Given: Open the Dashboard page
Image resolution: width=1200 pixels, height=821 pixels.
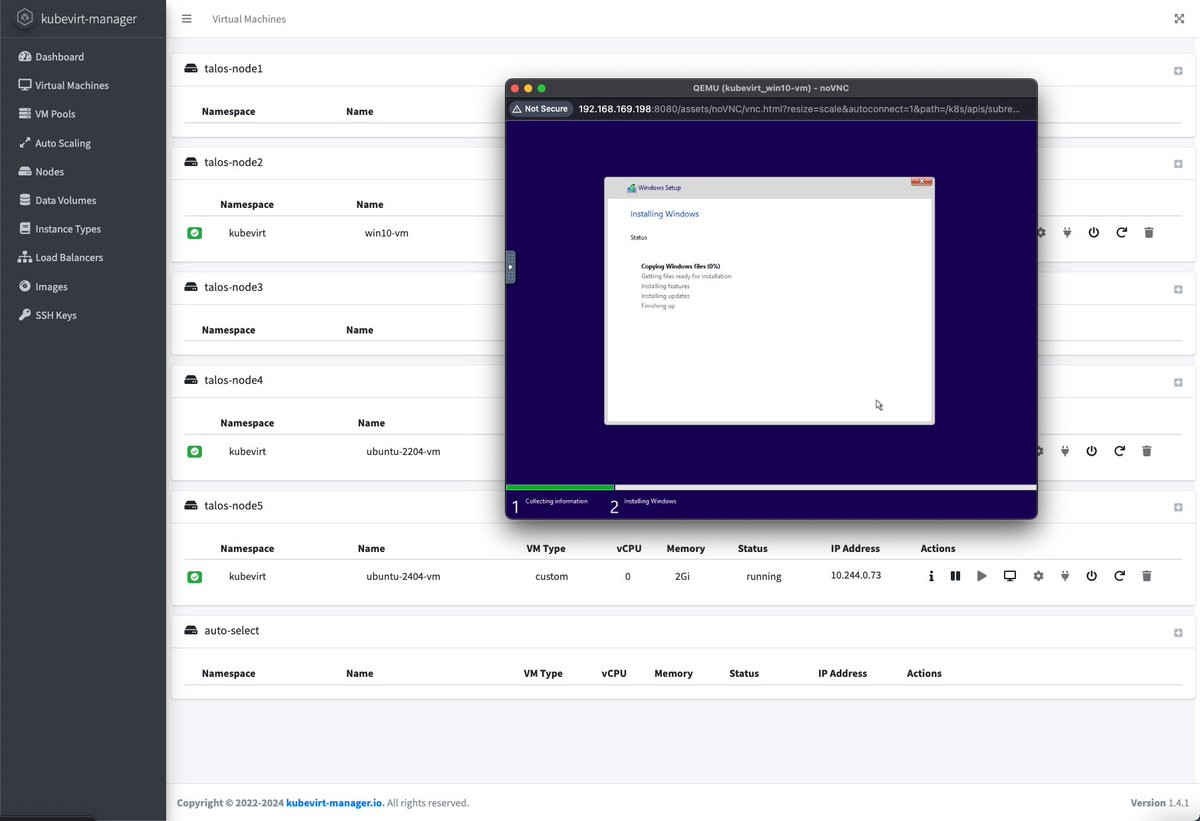Looking at the screenshot, I should click(51, 57).
